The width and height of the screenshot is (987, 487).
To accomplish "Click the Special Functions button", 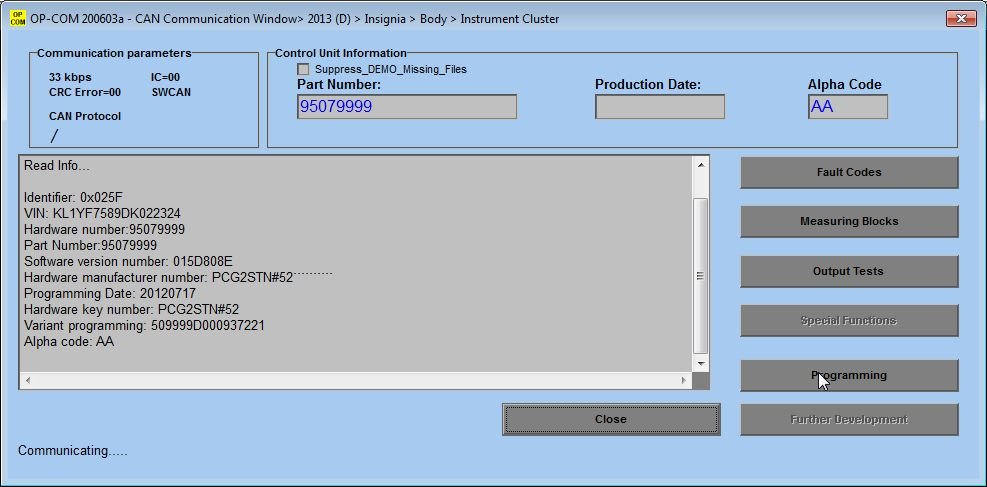I will 848,321.
